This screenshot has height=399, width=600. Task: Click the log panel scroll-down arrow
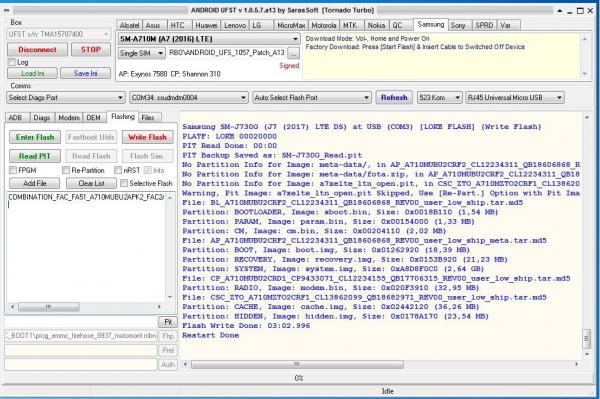tap(587, 354)
